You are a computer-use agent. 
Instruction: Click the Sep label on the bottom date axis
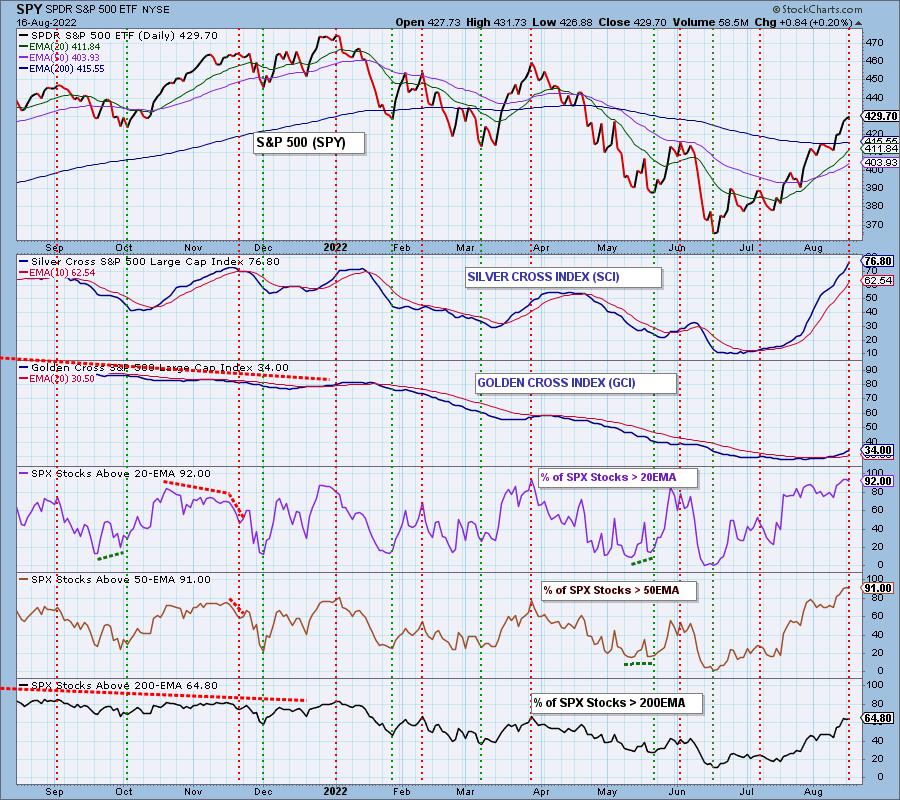pyautogui.click(x=55, y=791)
